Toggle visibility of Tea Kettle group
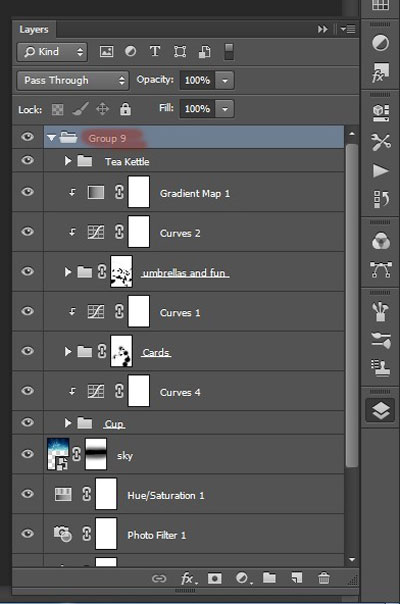Image resolution: width=400 pixels, height=604 pixels. (27, 160)
